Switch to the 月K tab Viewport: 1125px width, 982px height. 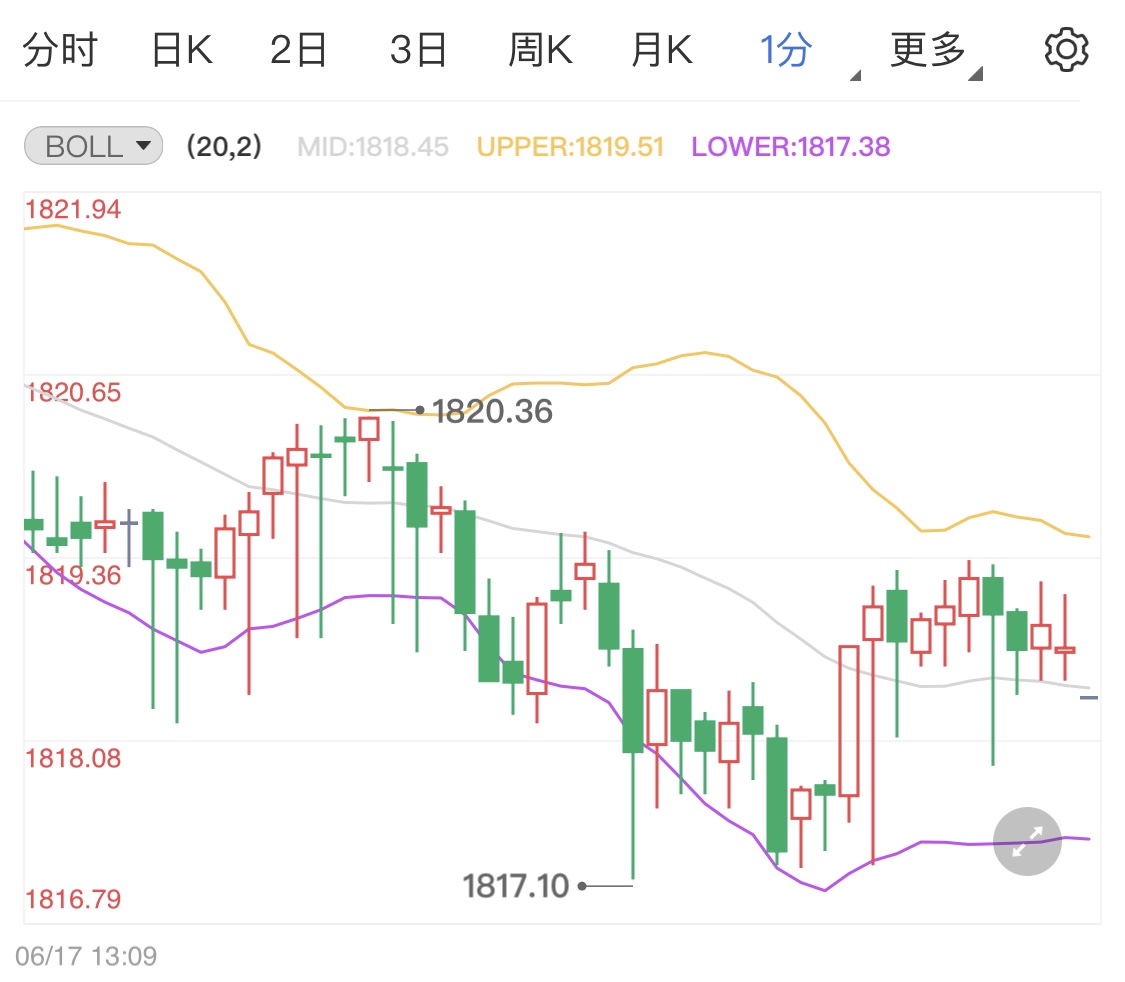[x=662, y=49]
